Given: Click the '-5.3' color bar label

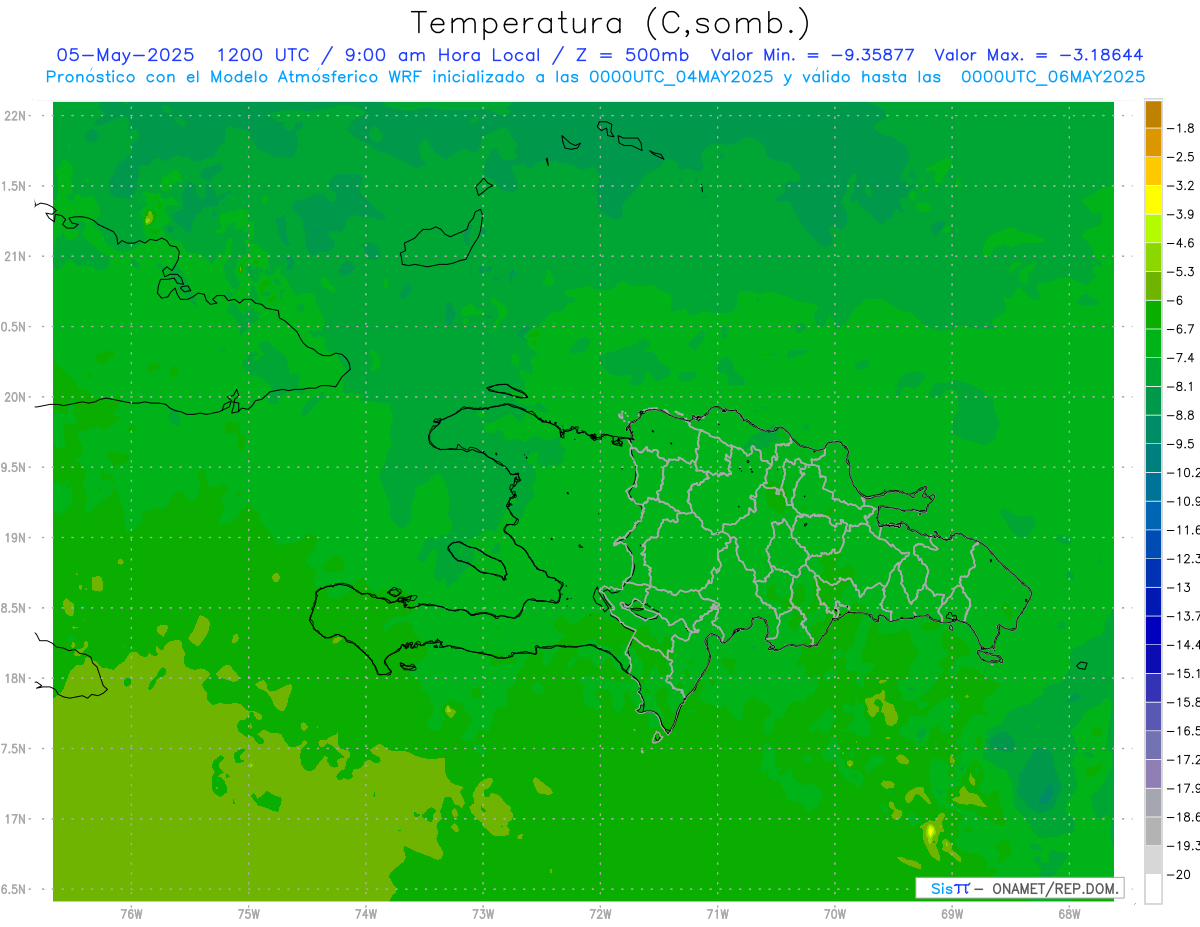Looking at the screenshot, I should 1183,271.
